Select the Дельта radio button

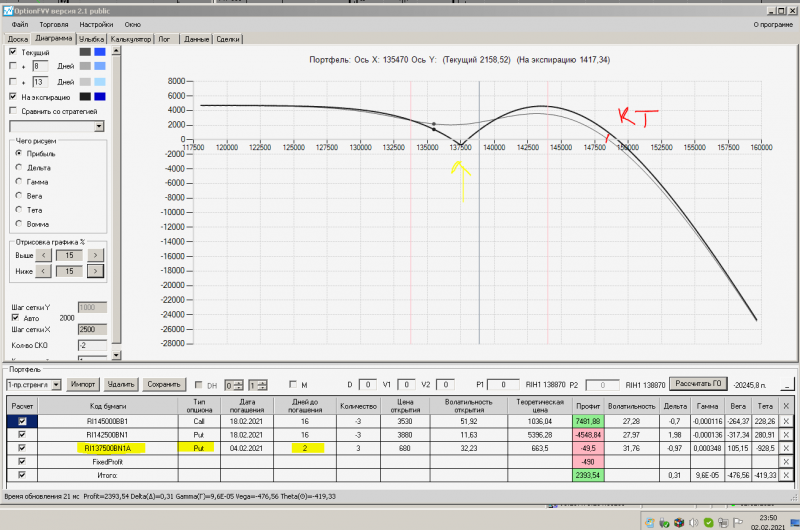pyautogui.click(x=19, y=167)
